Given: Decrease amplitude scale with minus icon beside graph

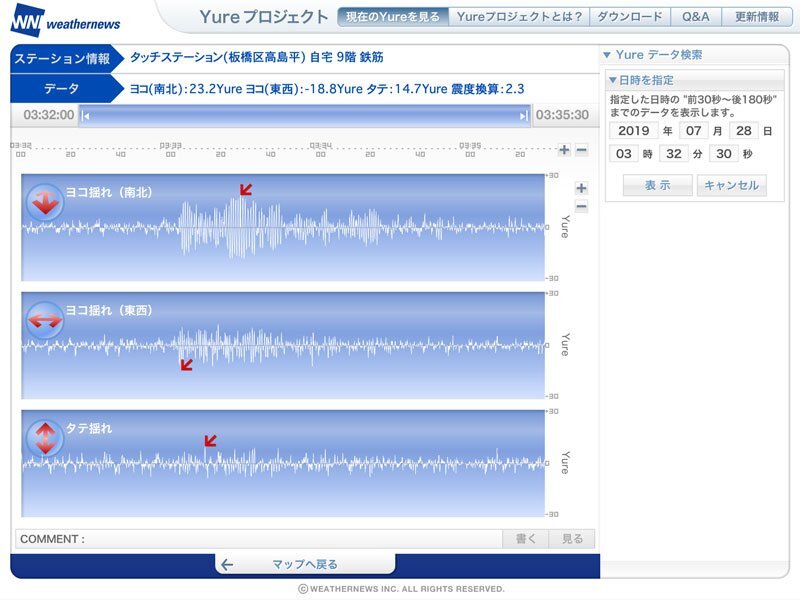Looking at the screenshot, I should coord(581,207).
